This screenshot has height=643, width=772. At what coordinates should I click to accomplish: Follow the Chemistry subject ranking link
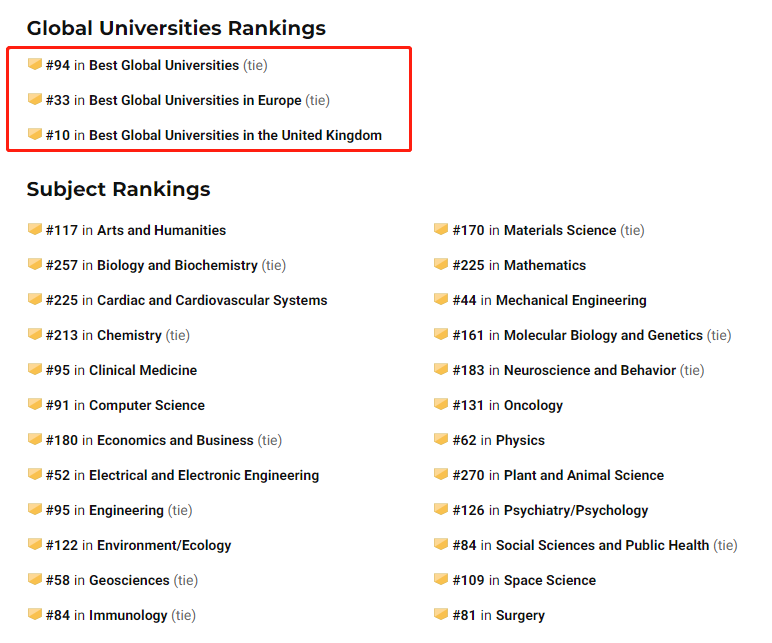point(129,335)
